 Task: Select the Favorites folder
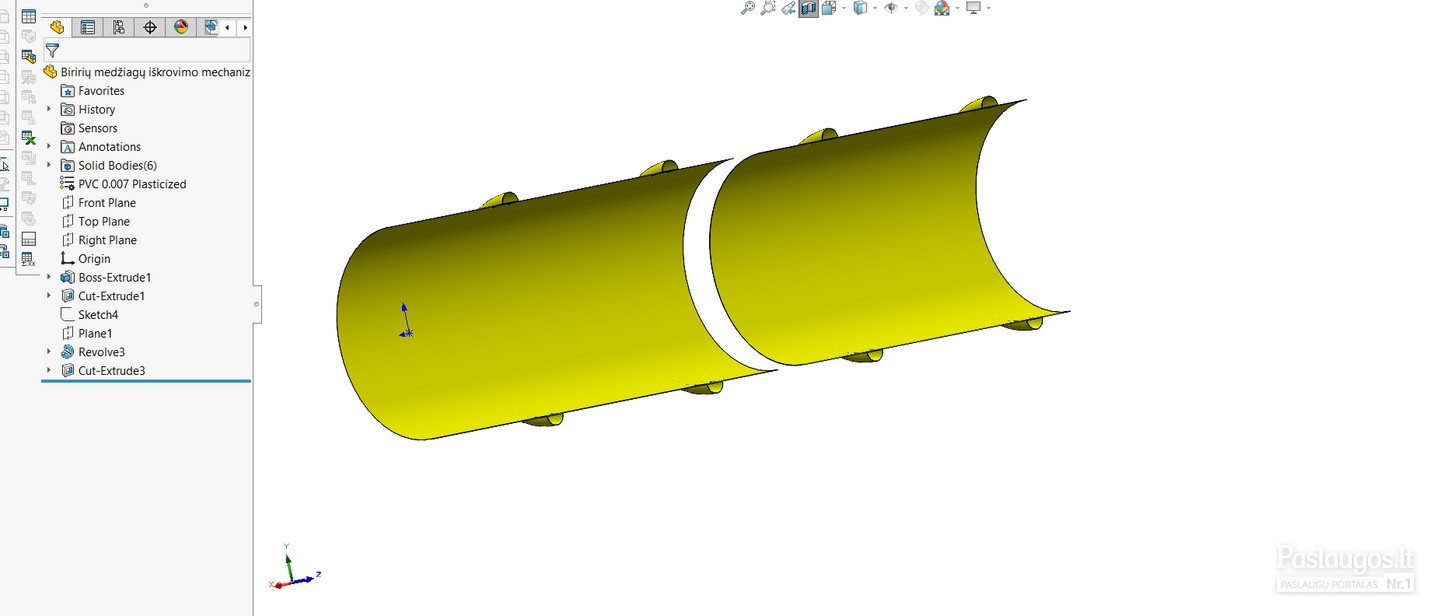pyautogui.click(x=101, y=91)
